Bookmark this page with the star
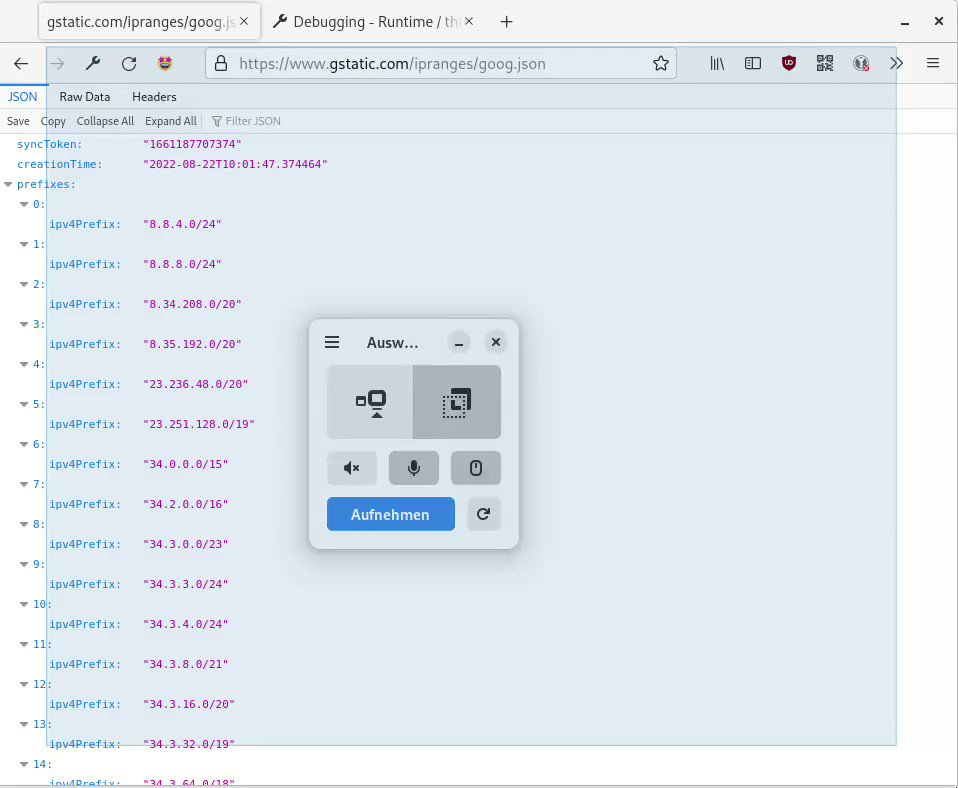 [660, 64]
